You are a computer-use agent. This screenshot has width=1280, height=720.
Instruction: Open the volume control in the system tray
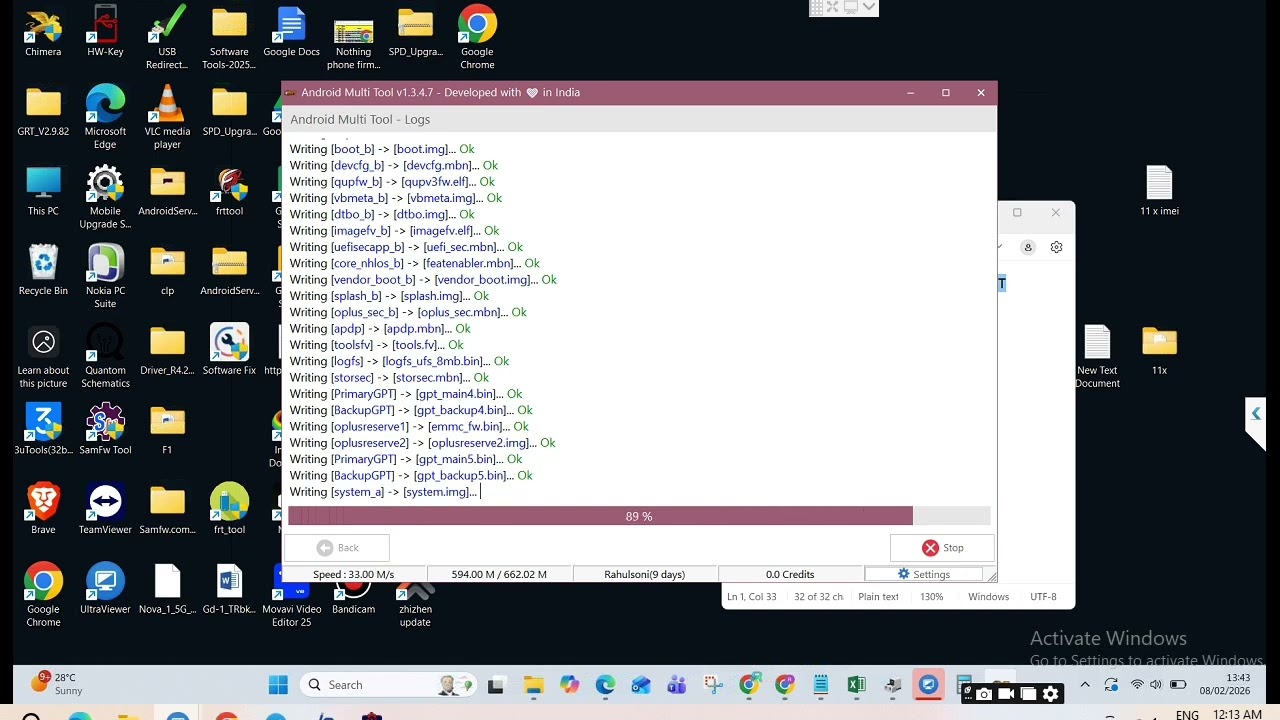tap(1156, 685)
